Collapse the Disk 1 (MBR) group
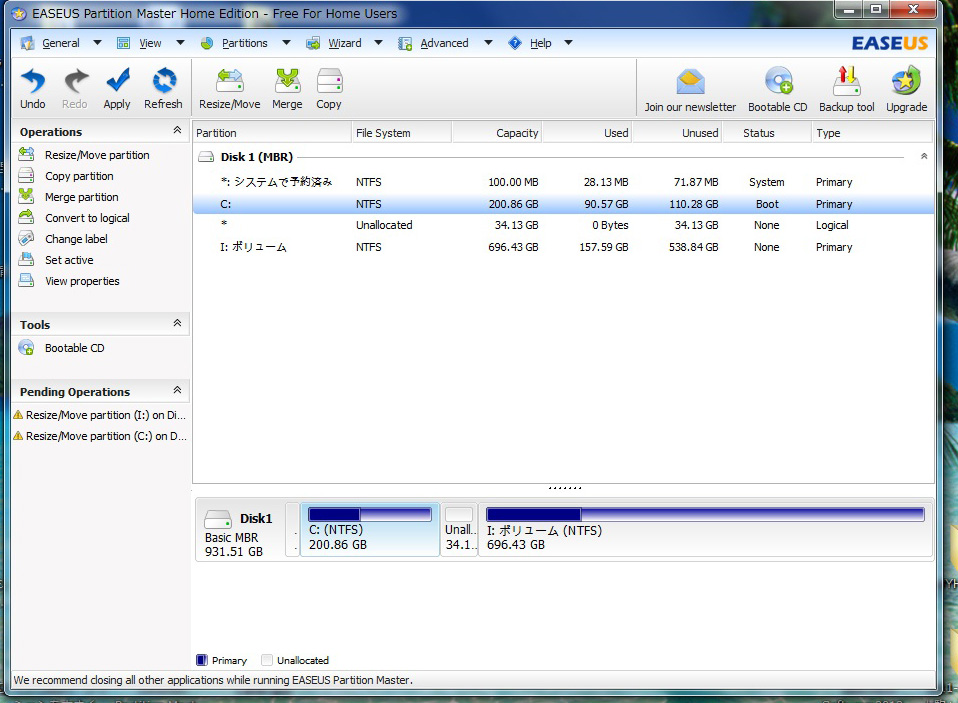The height and width of the screenshot is (703, 958). (923, 157)
